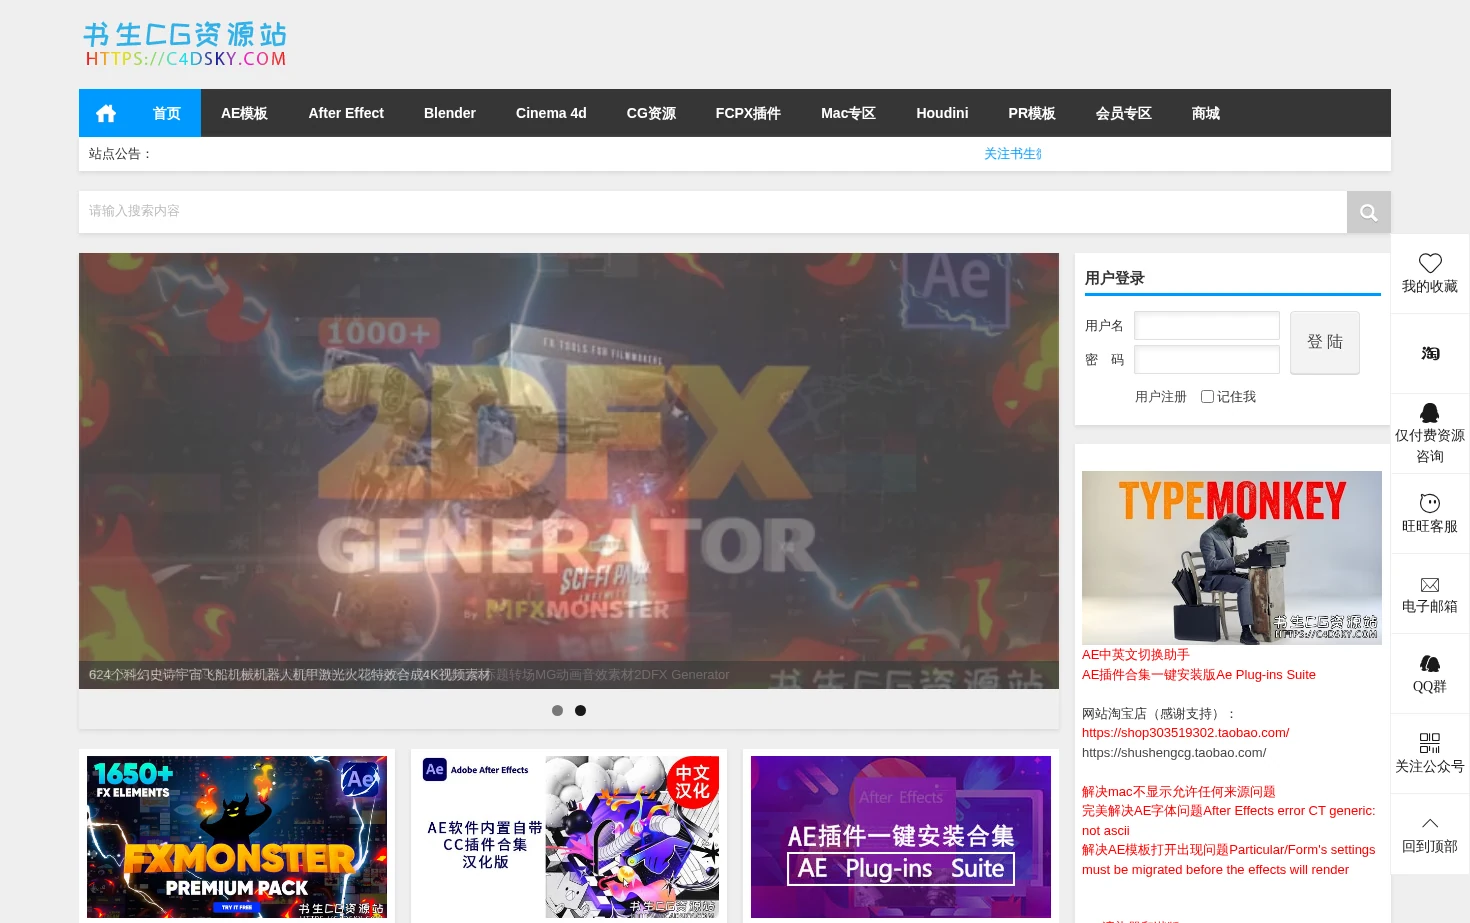Click the email envelope icon
Screen dimensions: 1470x923
(1430, 584)
